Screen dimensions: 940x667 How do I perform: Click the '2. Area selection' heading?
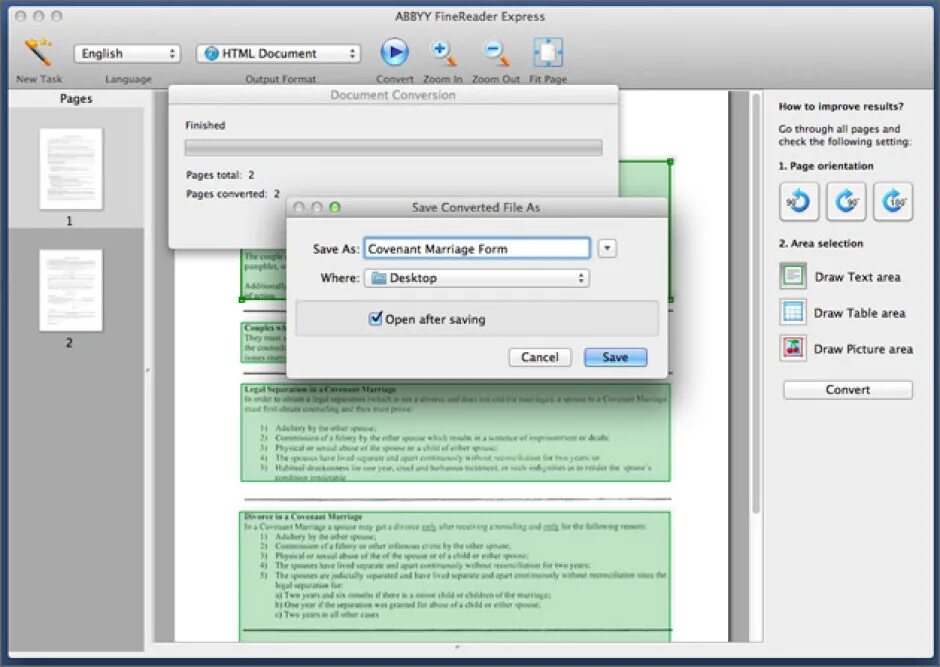coord(821,243)
